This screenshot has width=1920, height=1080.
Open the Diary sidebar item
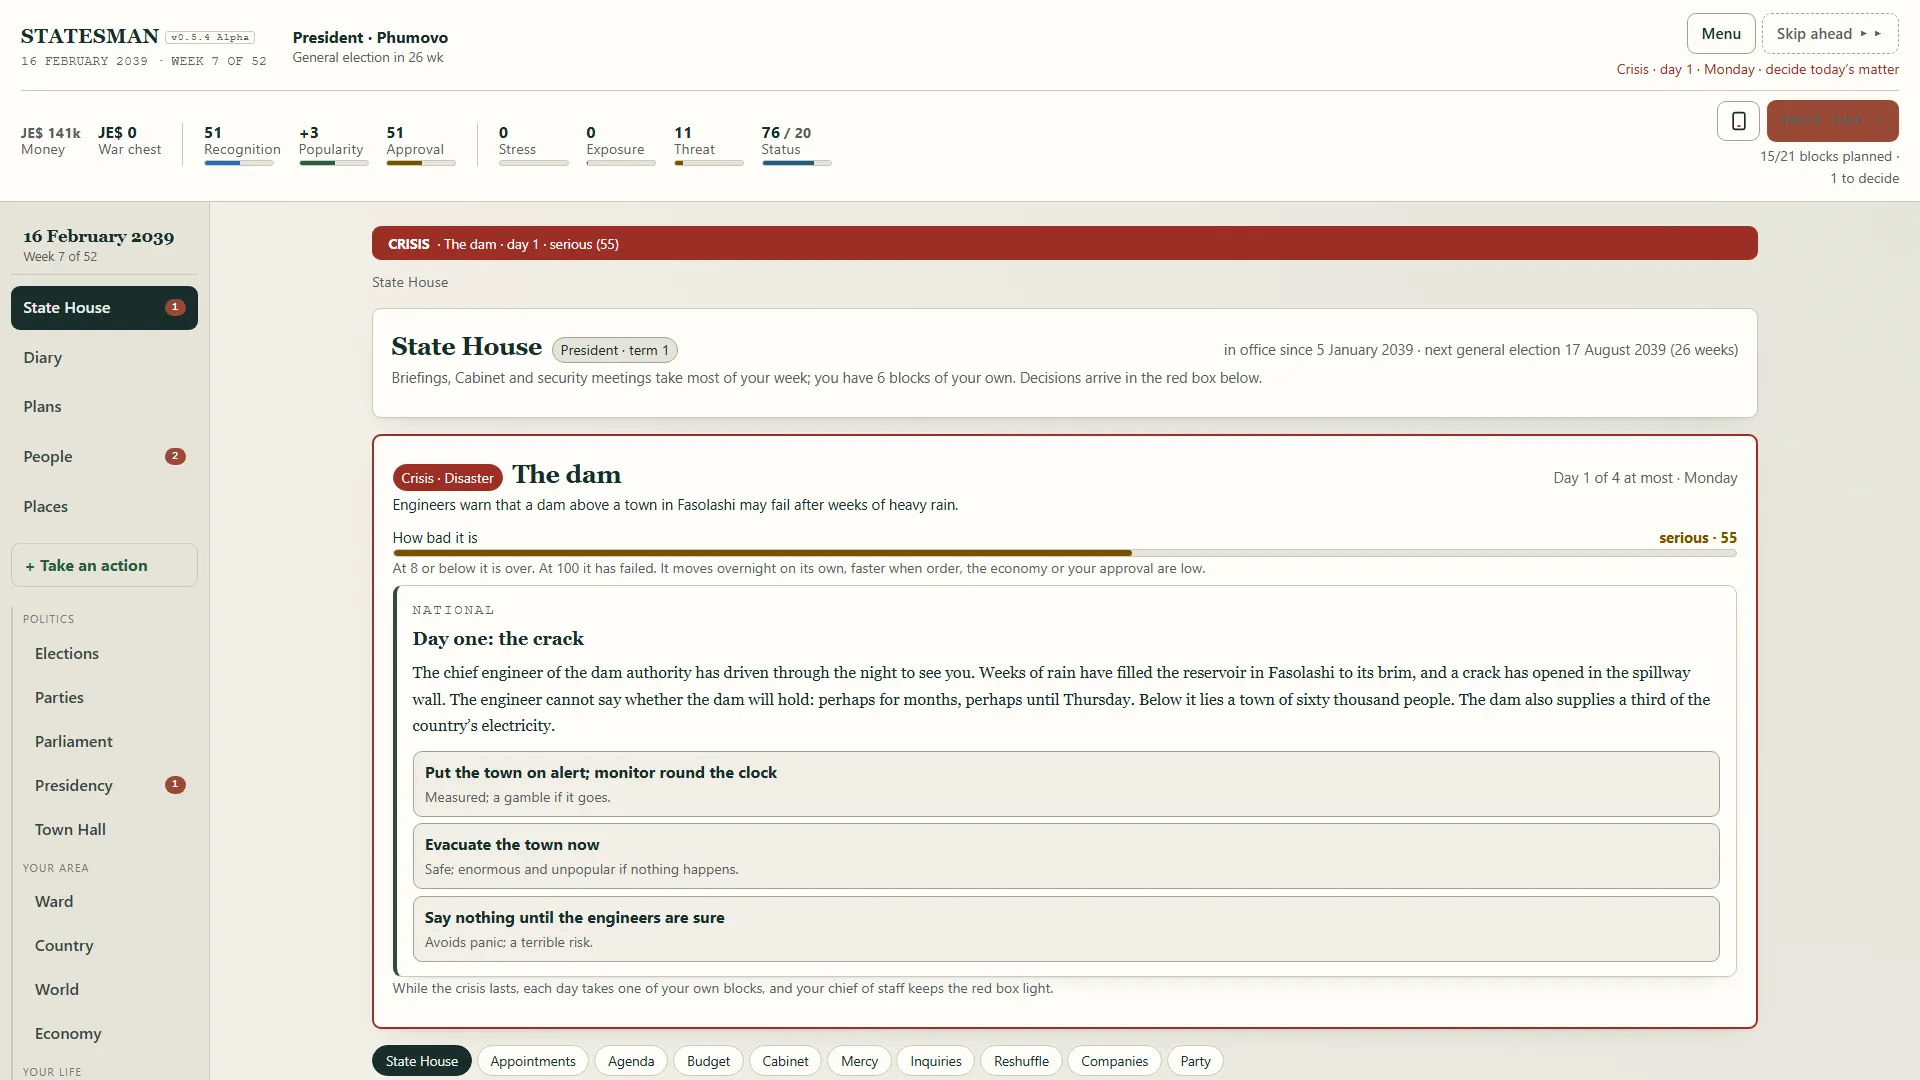tap(104, 358)
